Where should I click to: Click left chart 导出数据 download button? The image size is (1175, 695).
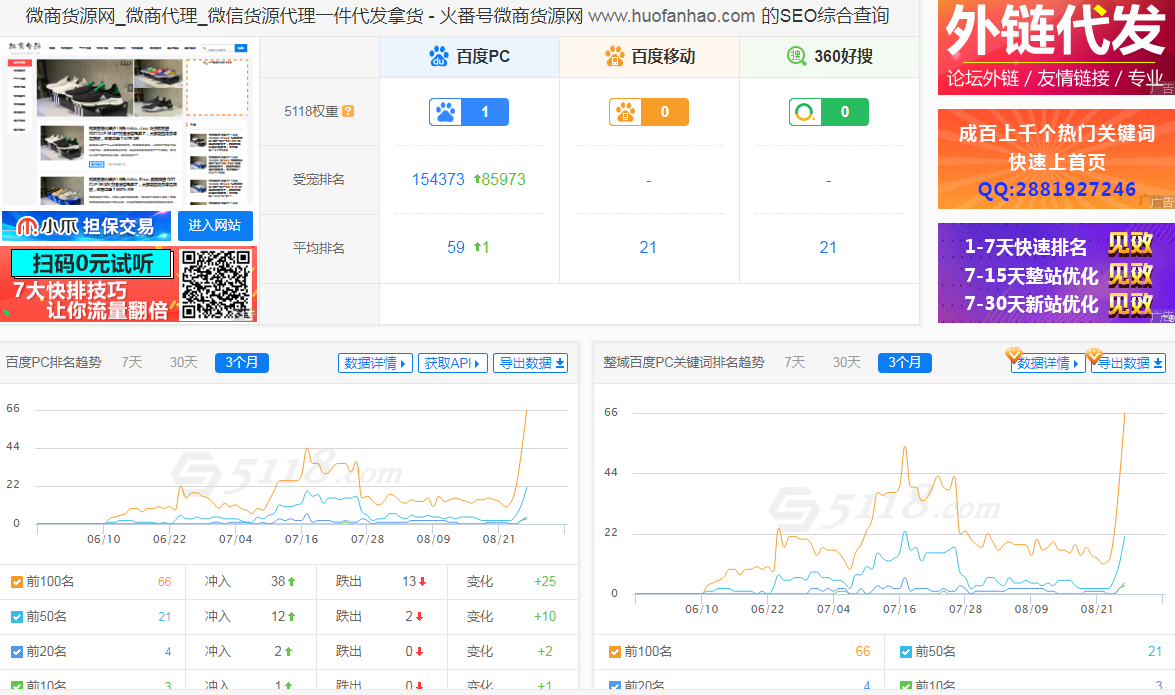coord(531,363)
